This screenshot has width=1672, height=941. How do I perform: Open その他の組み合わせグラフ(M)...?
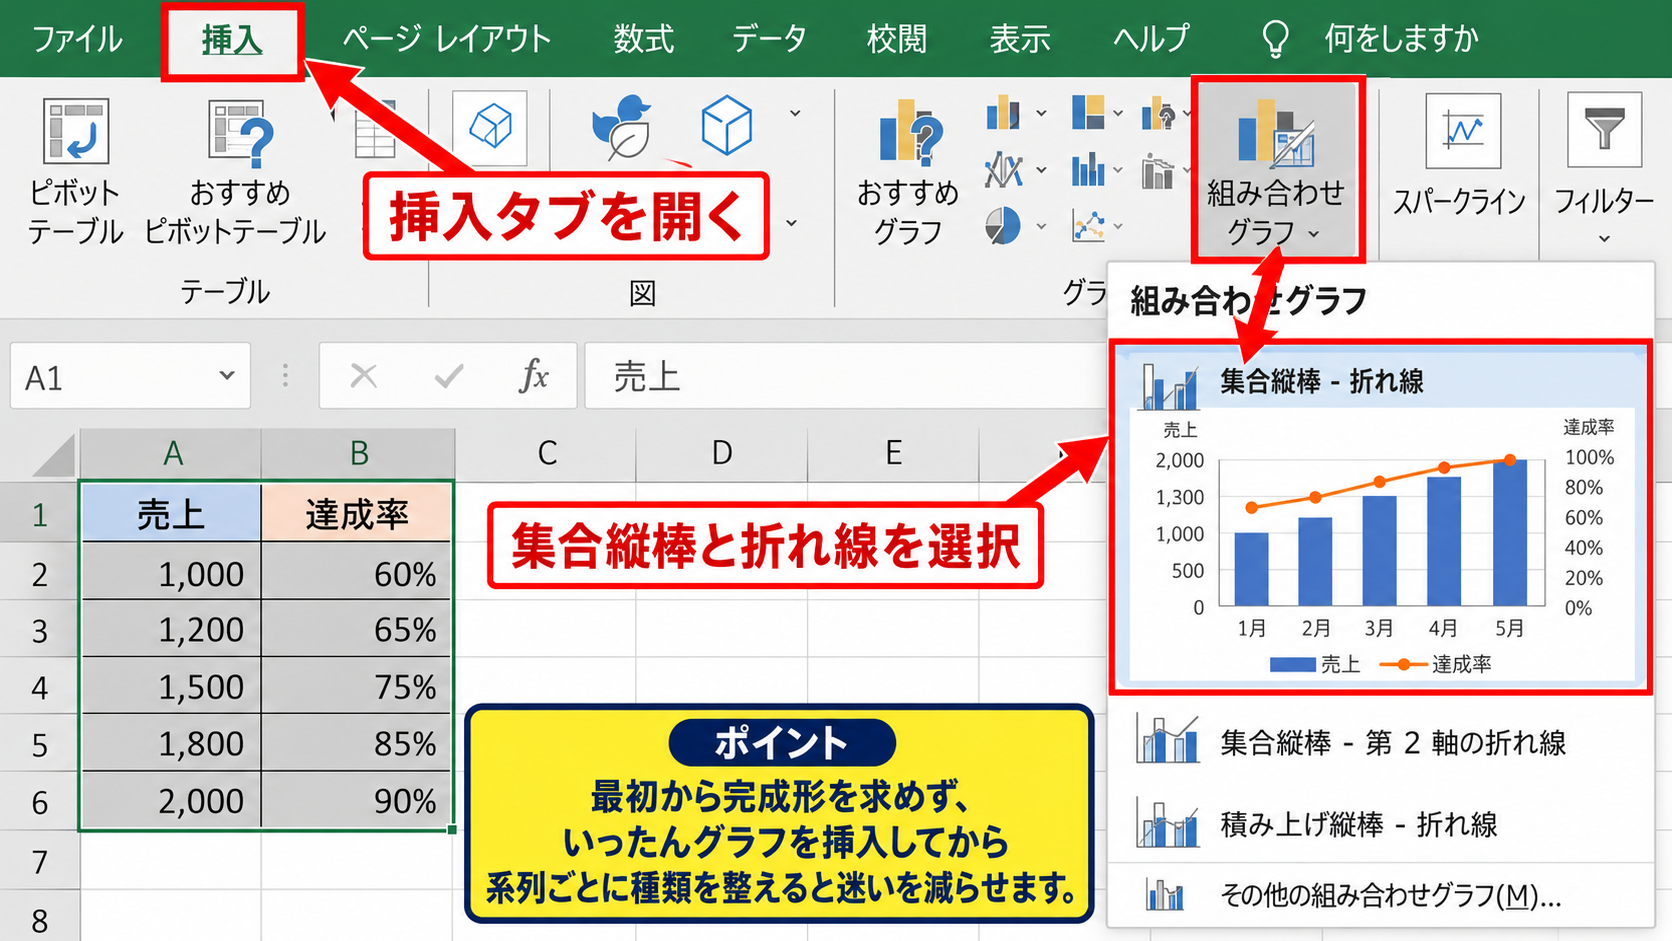(1380, 895)
